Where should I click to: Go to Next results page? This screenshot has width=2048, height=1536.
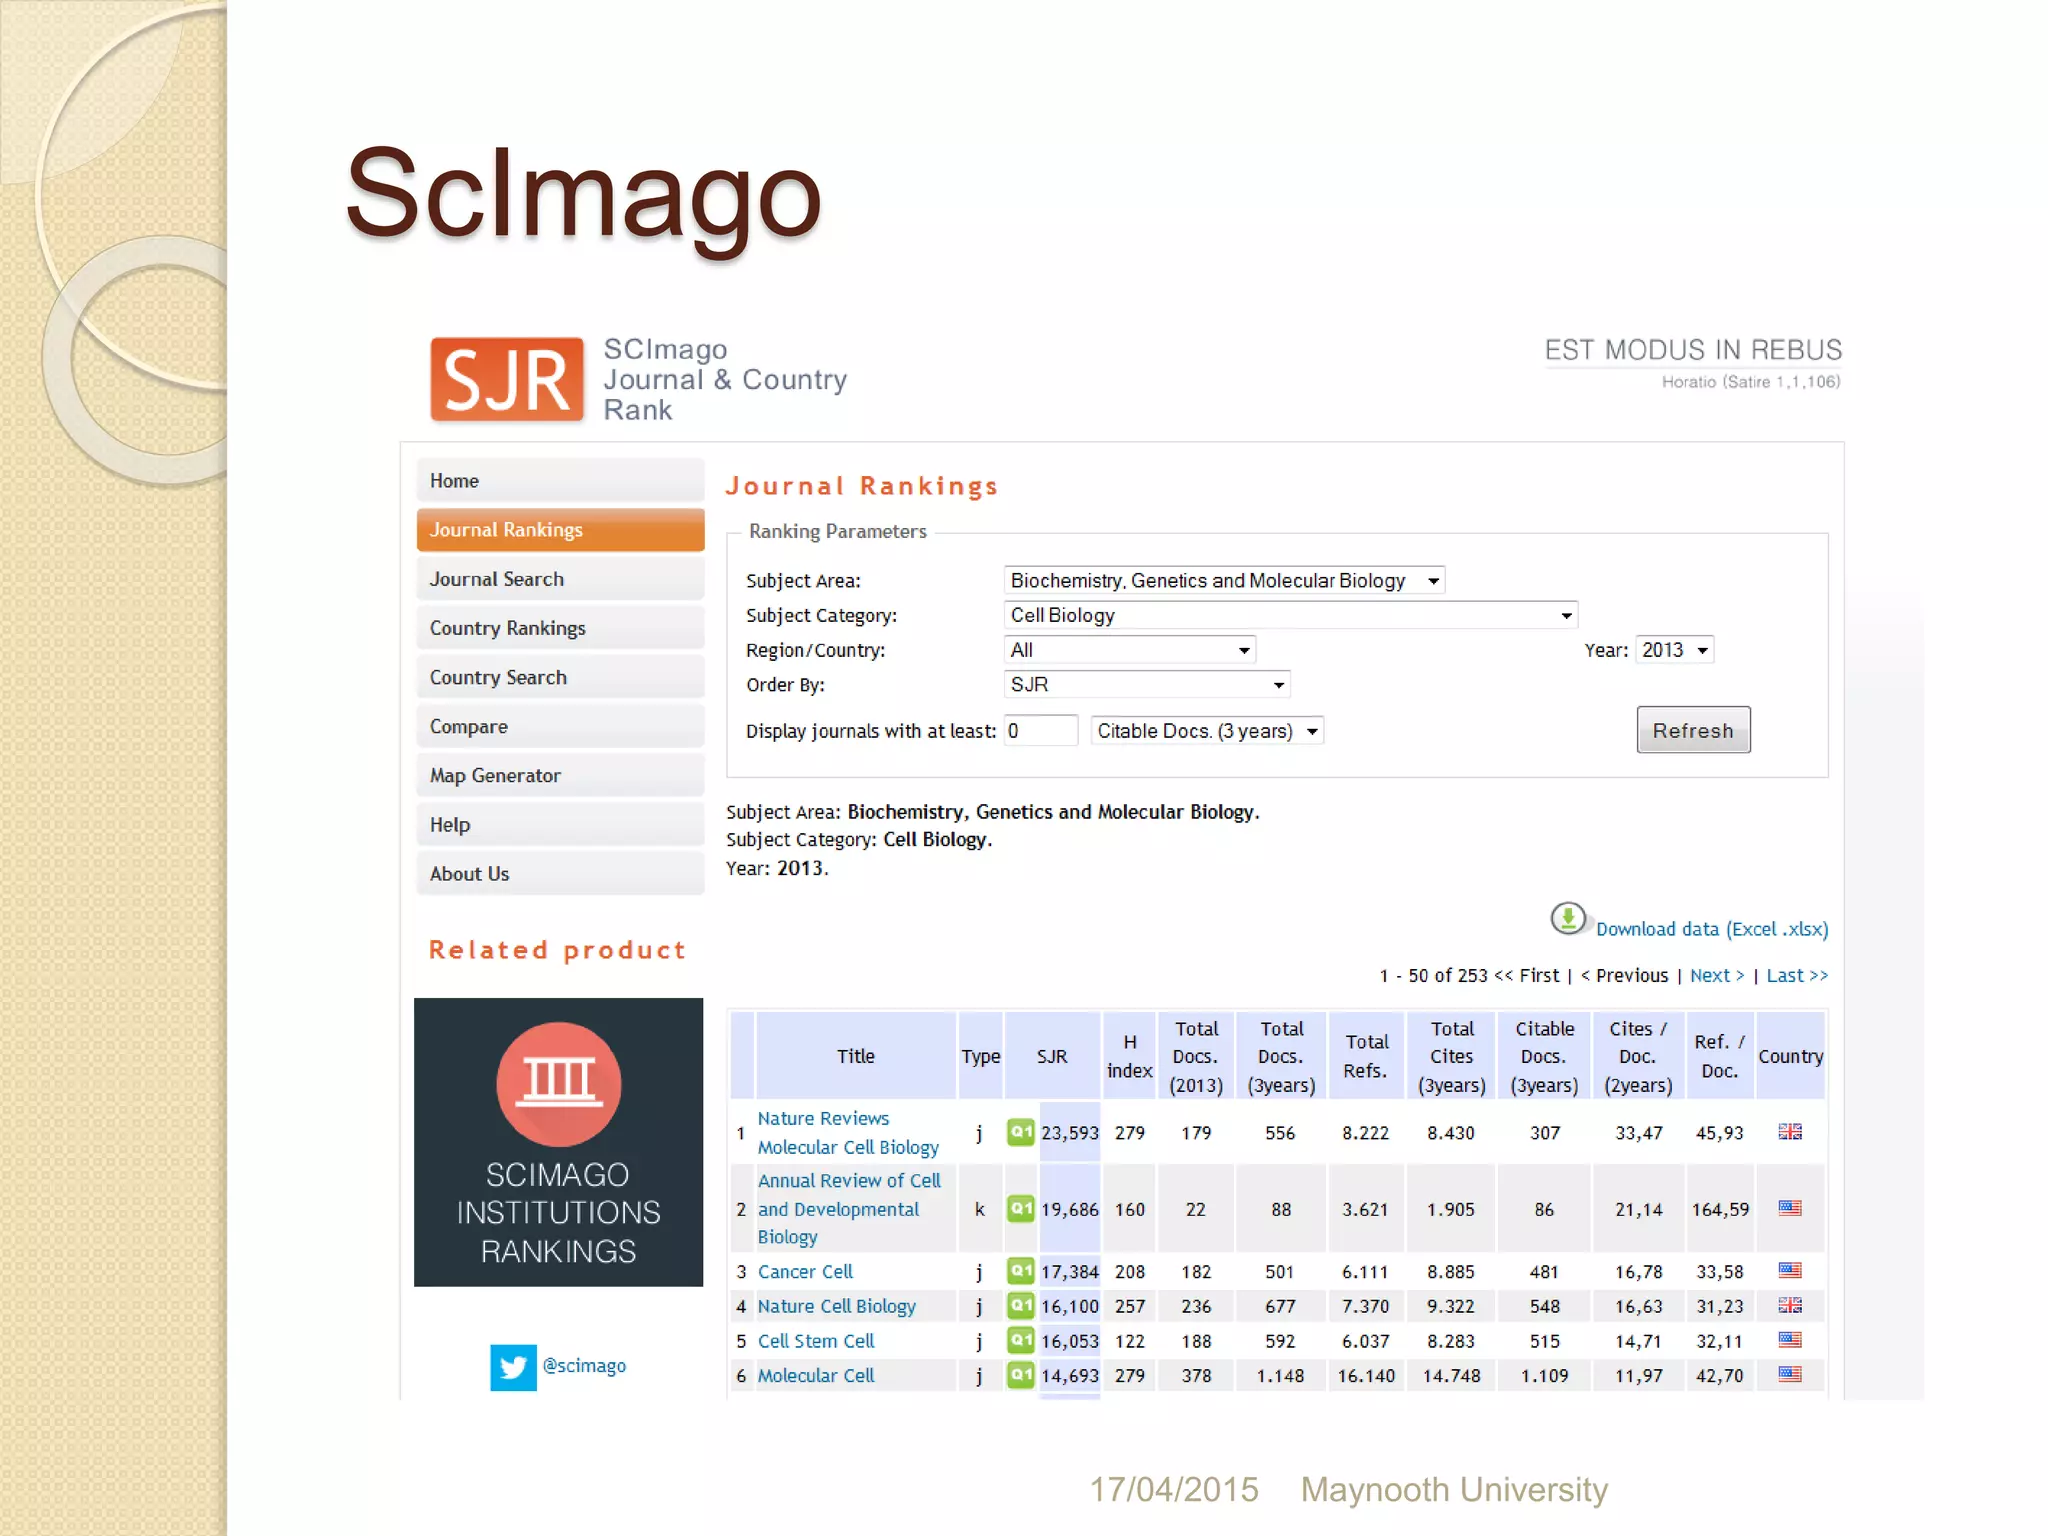click(x=1717, y=975)
